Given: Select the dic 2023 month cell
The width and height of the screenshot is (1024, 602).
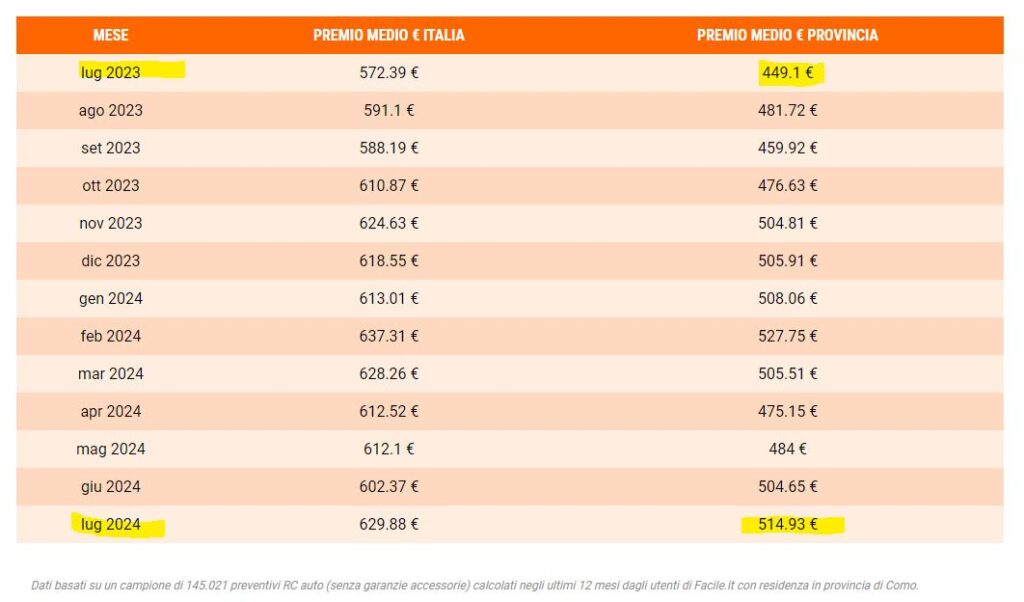Looking at the screenshot, I should click(x=110, y=261).
